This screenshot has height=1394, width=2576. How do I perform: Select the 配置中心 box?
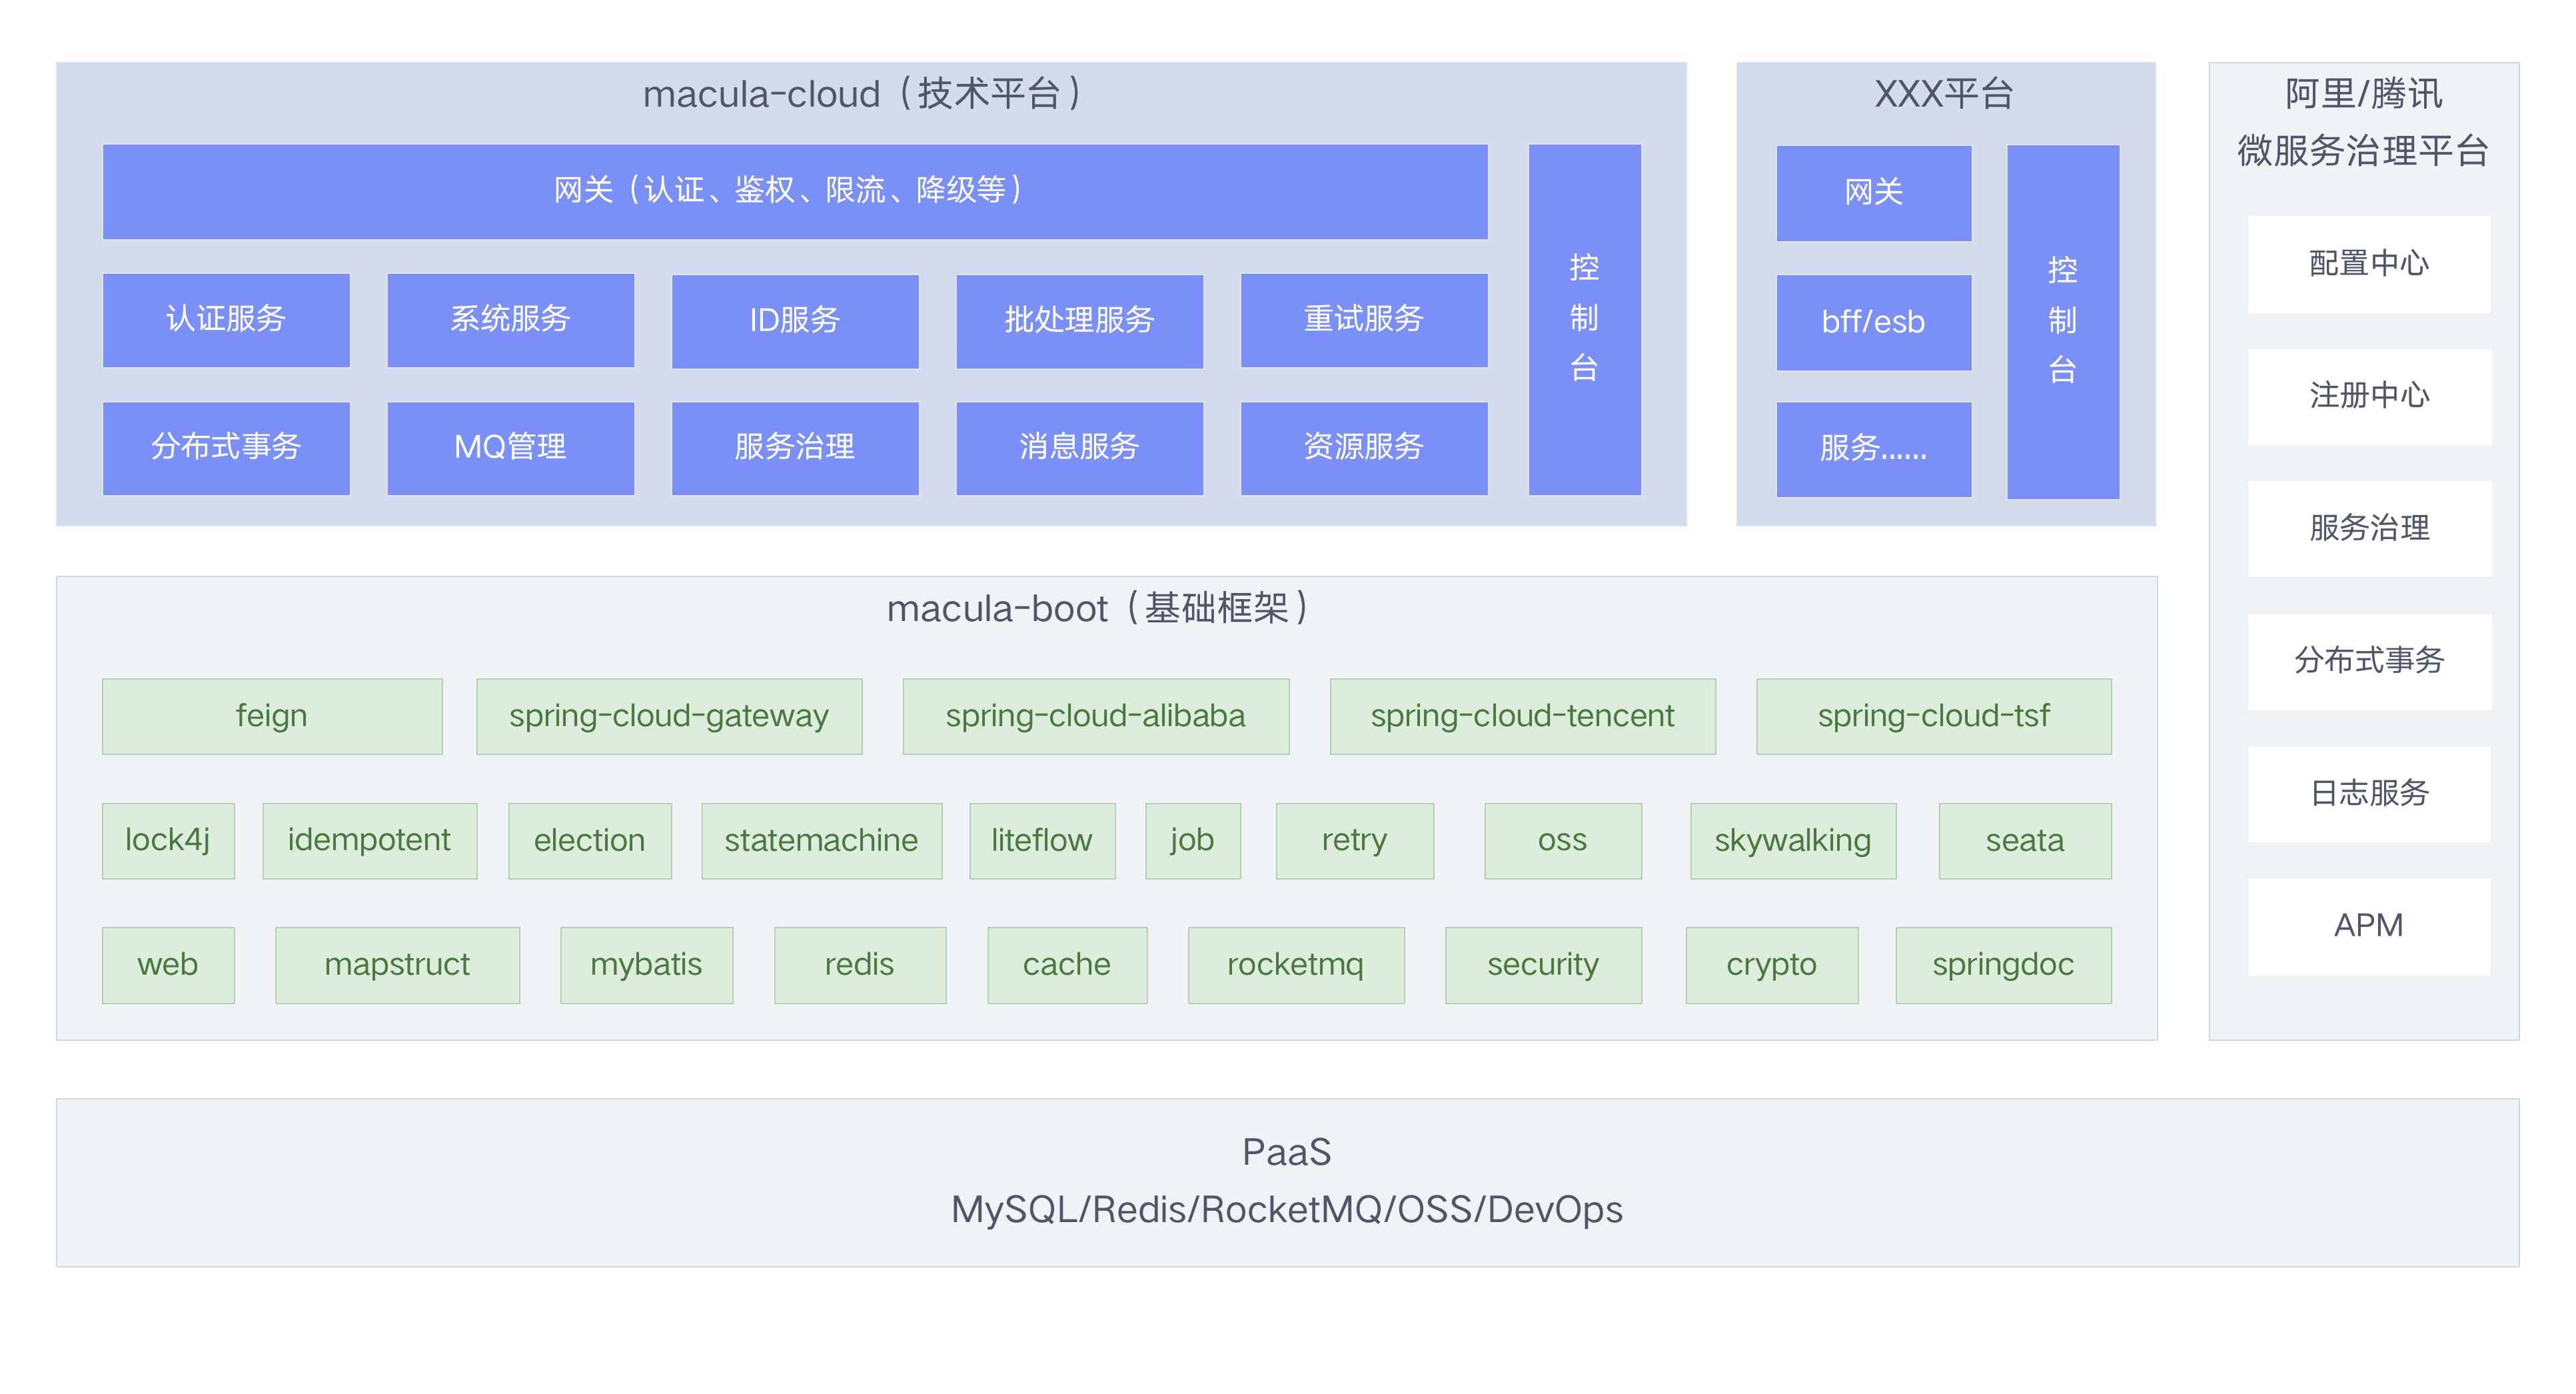2368,264
